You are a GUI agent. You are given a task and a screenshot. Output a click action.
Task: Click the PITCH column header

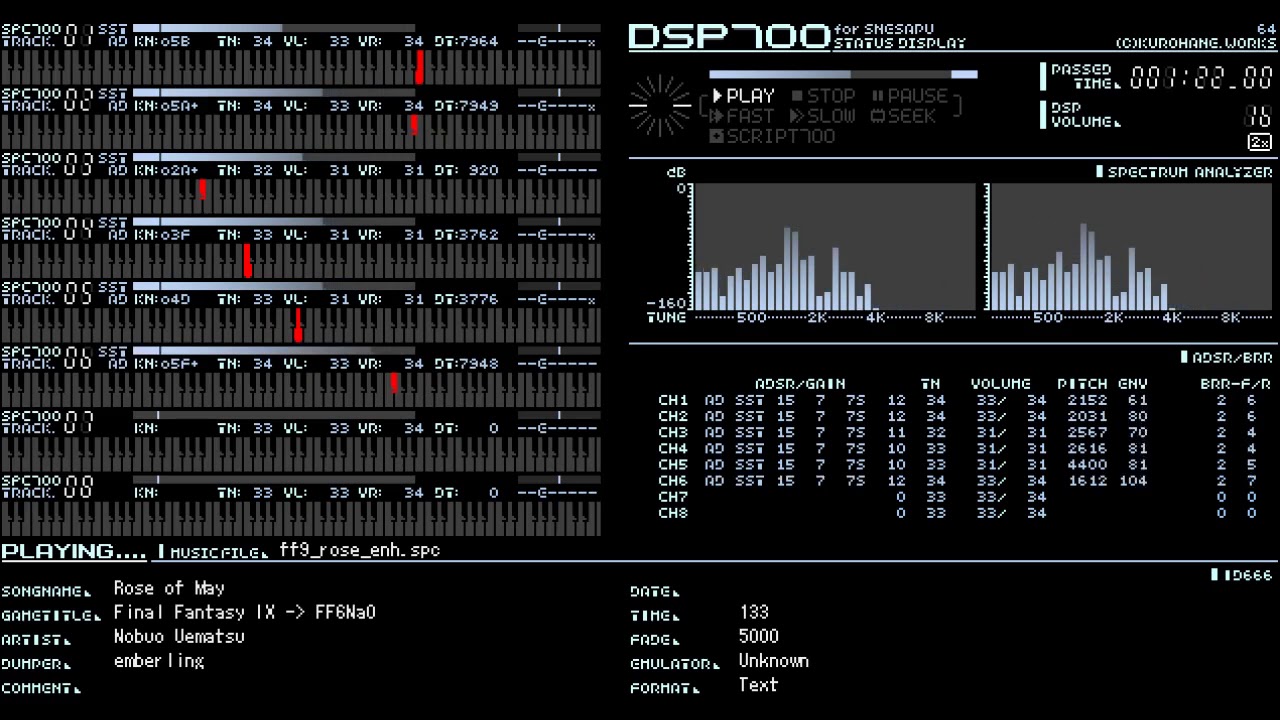tap(1082, 384)
